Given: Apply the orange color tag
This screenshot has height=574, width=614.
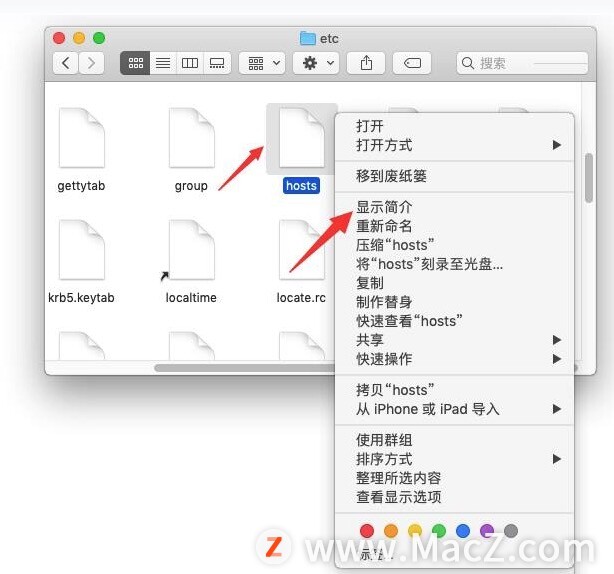Looking at the screenshot, I should [391, 531].
